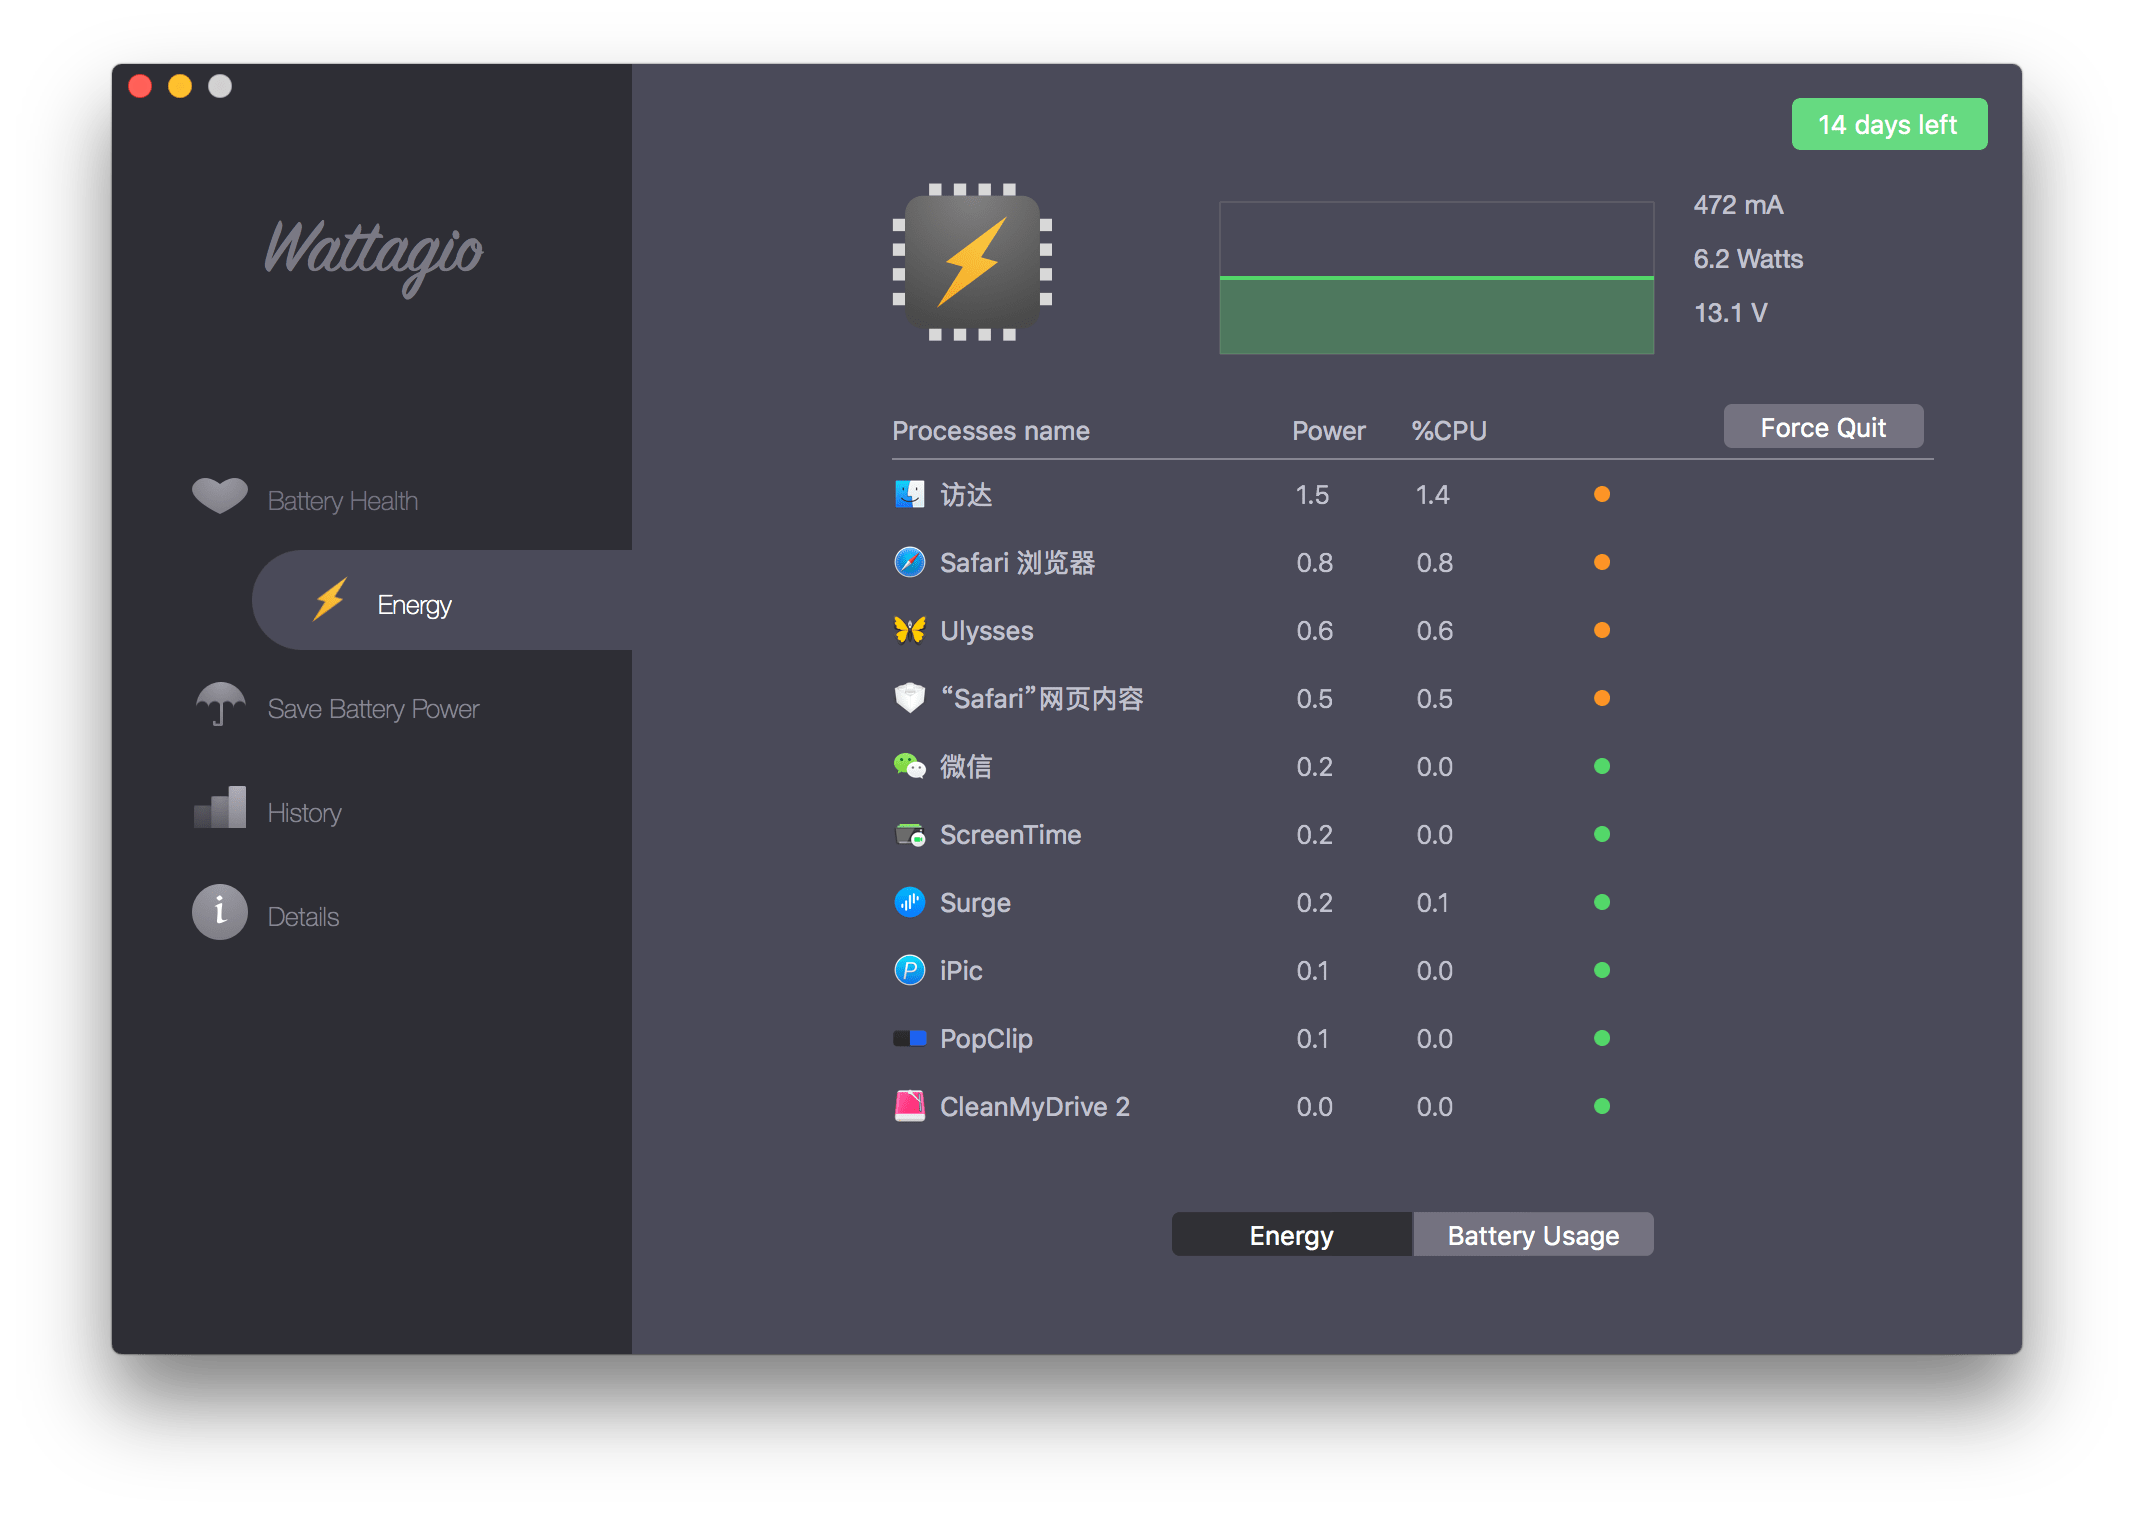Click the History bar chart icon

coord(220,808)
